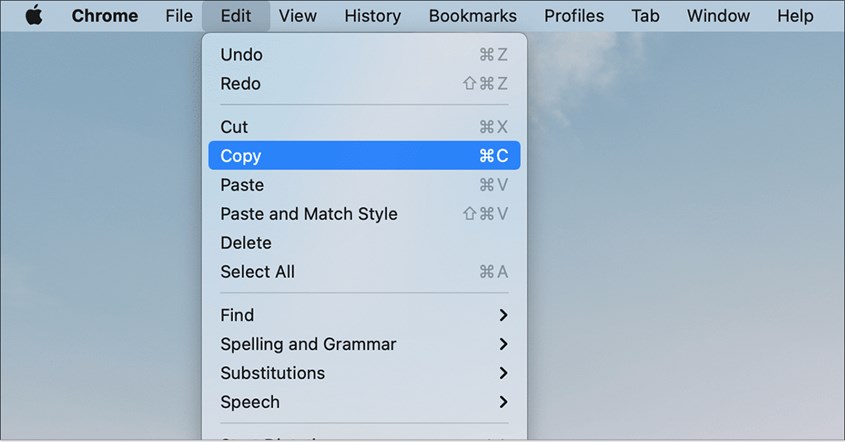Open the Tab menu
Screen dimensions: 845x442
(645, 16)
